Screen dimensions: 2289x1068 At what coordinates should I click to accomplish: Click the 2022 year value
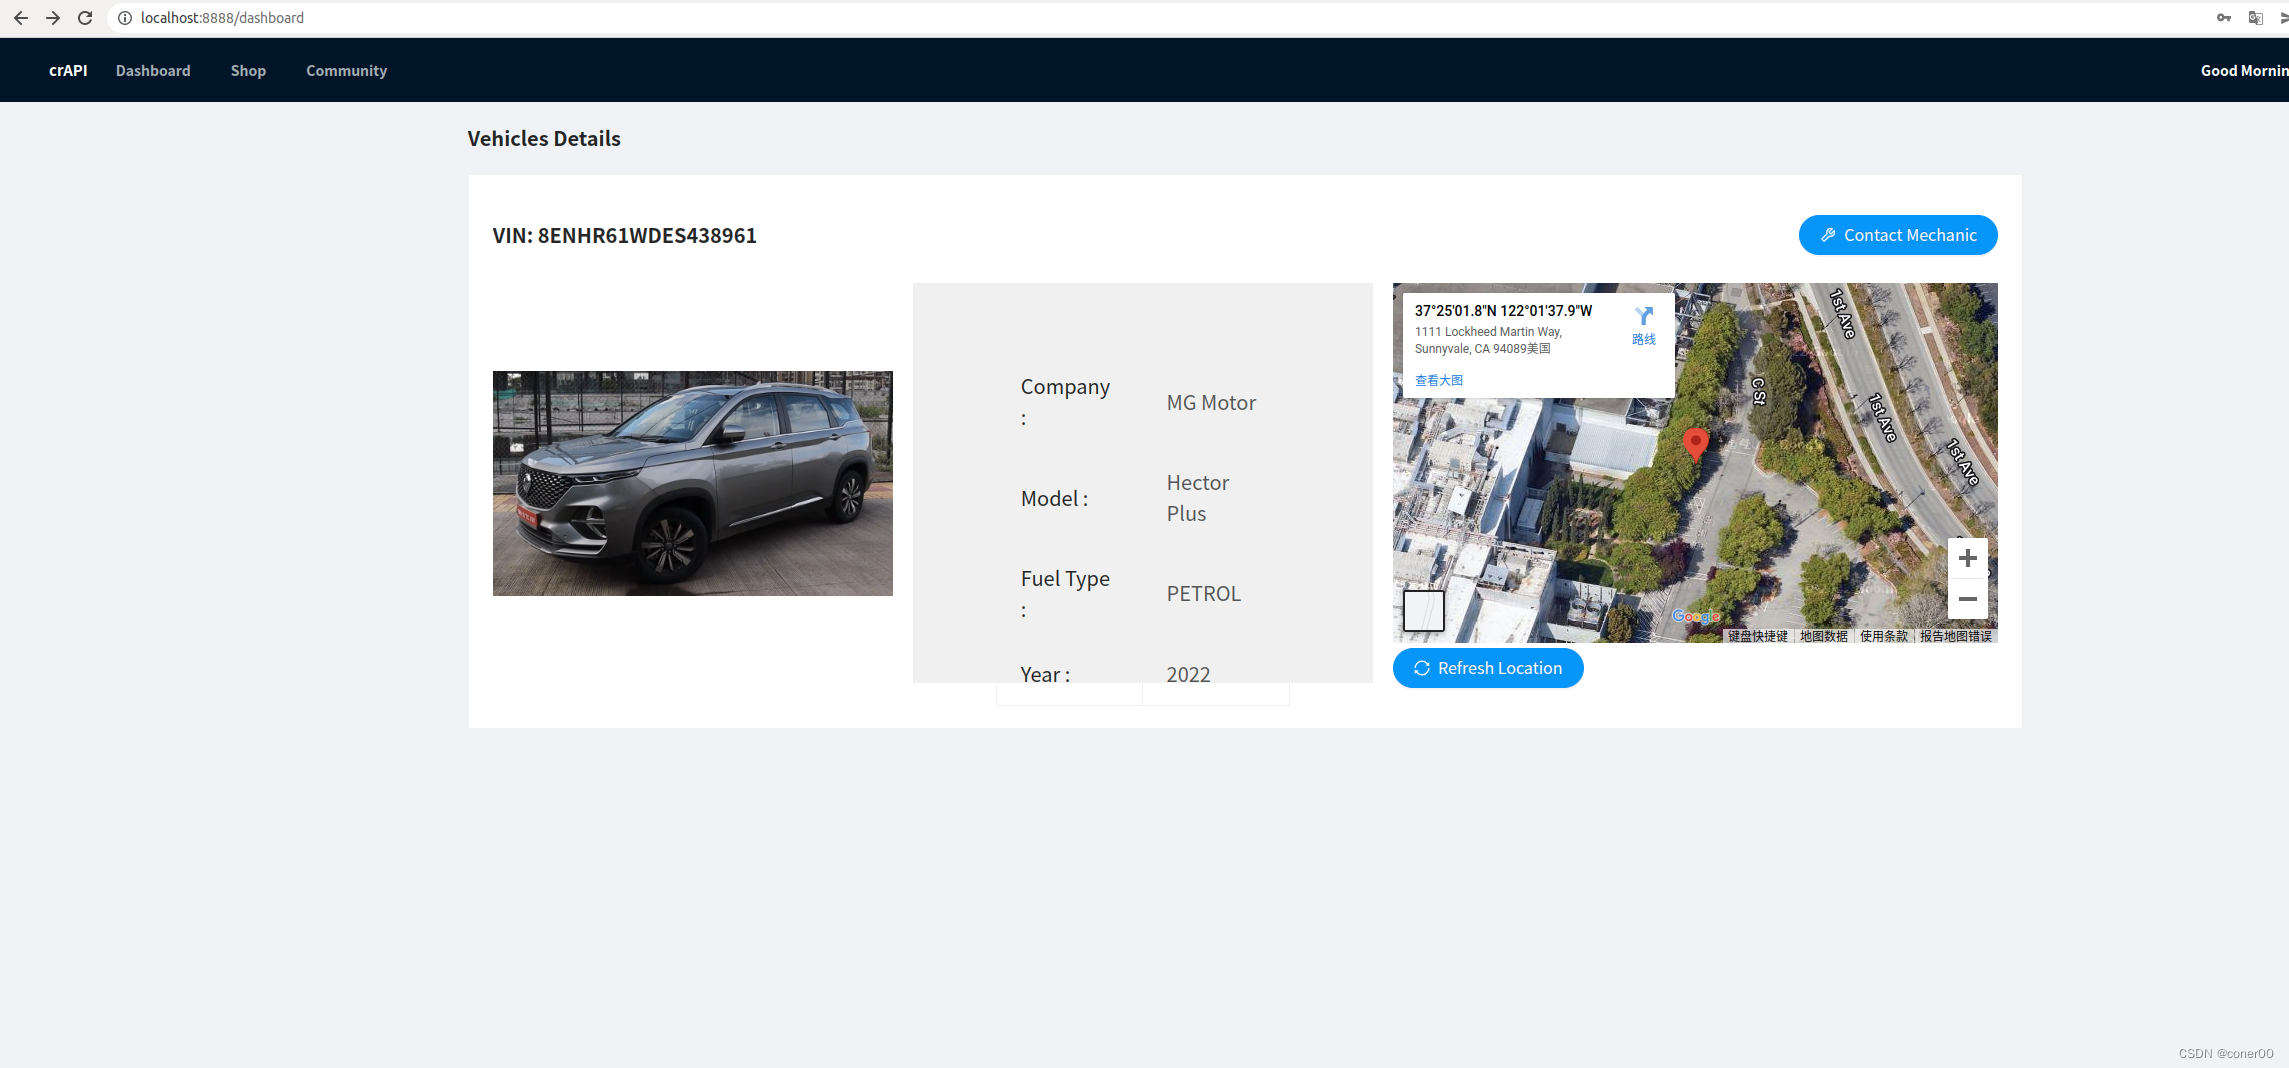[1188, 674]
